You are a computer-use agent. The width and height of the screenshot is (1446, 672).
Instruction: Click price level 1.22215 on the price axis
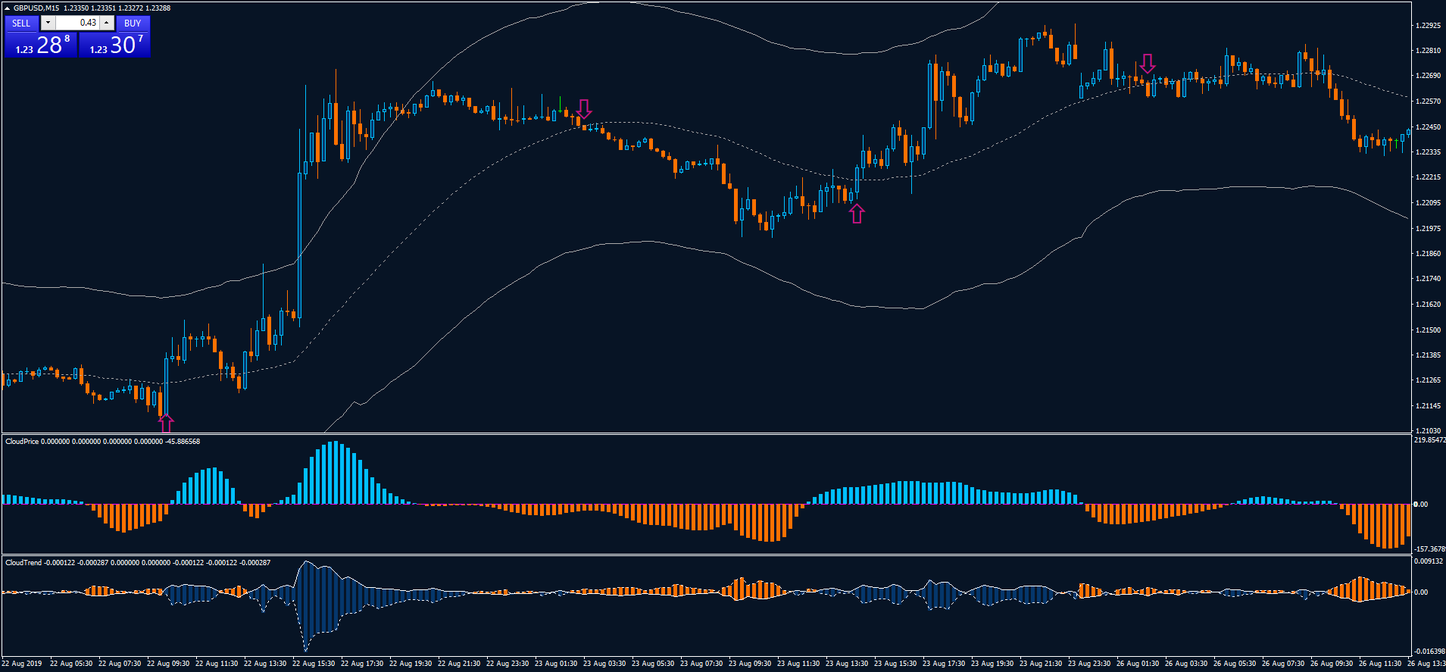(1428, 177)
